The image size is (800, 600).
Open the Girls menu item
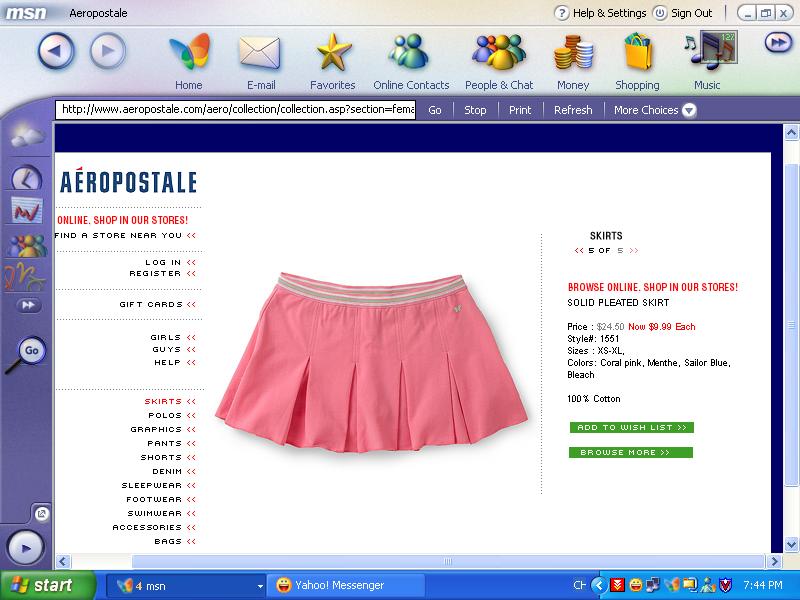(x=173, y=337)
